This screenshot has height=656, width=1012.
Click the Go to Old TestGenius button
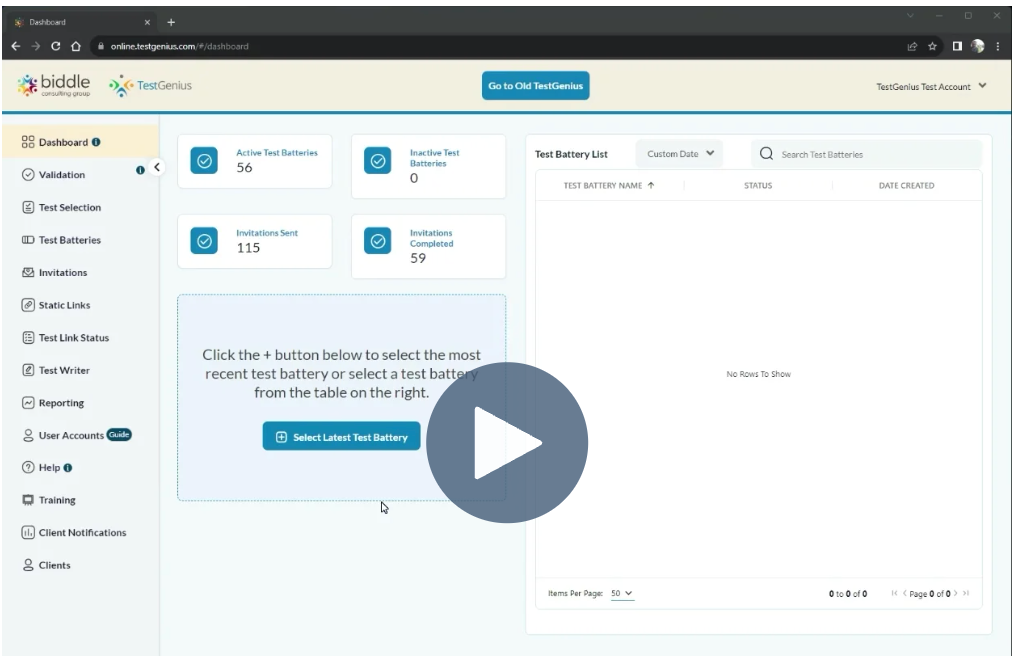(538, 85)
